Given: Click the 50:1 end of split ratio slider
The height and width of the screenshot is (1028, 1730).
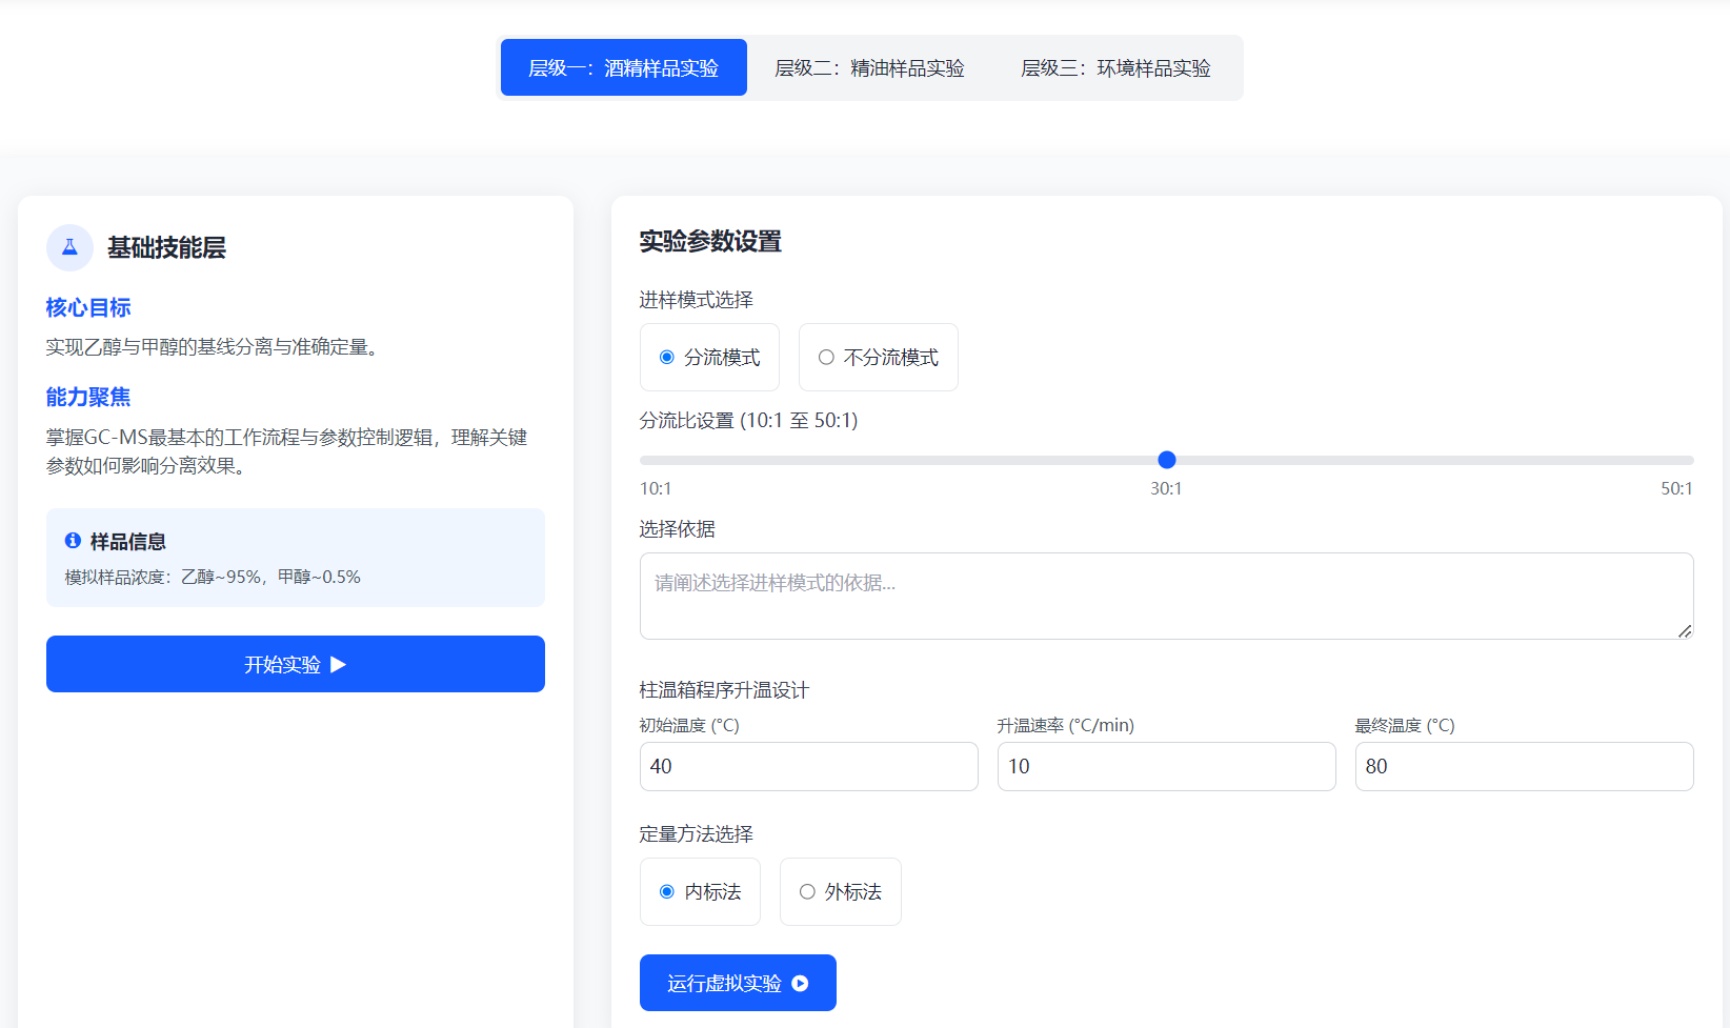Looking at the screenshot, I should pos(1688,460).
